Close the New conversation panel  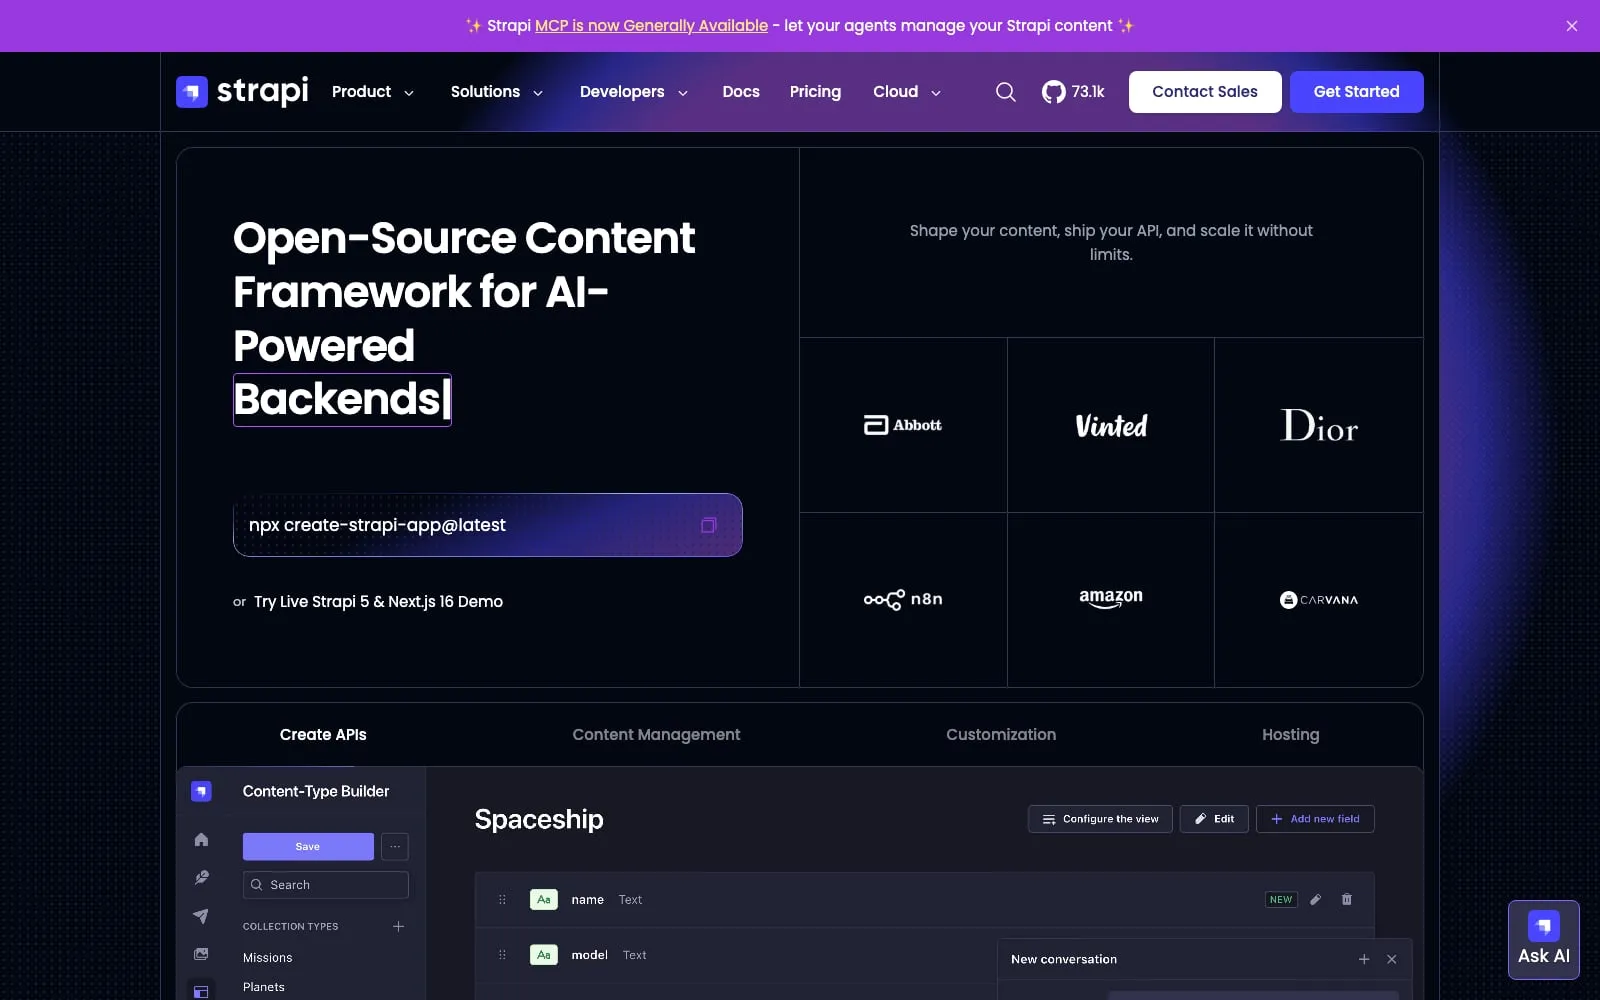(x=1392, y=959)
